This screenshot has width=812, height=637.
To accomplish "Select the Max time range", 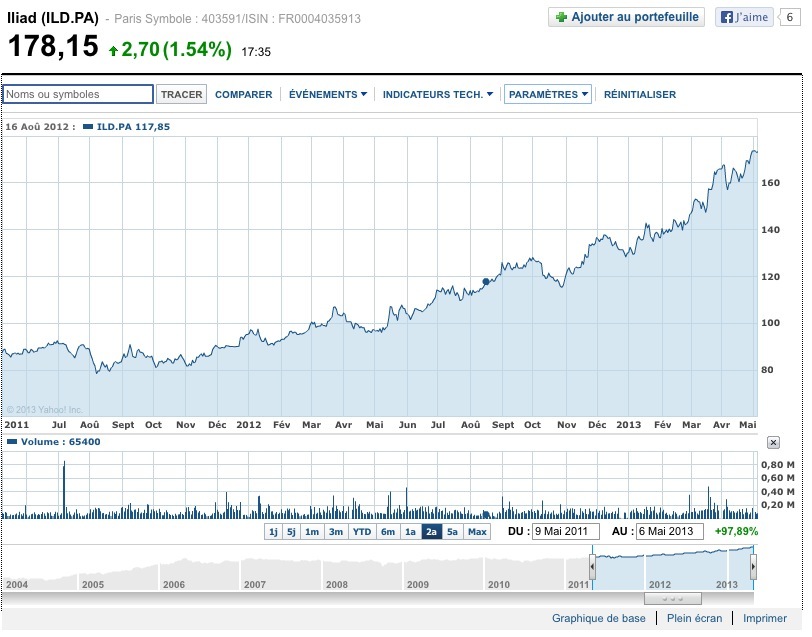I will [477, 532].
